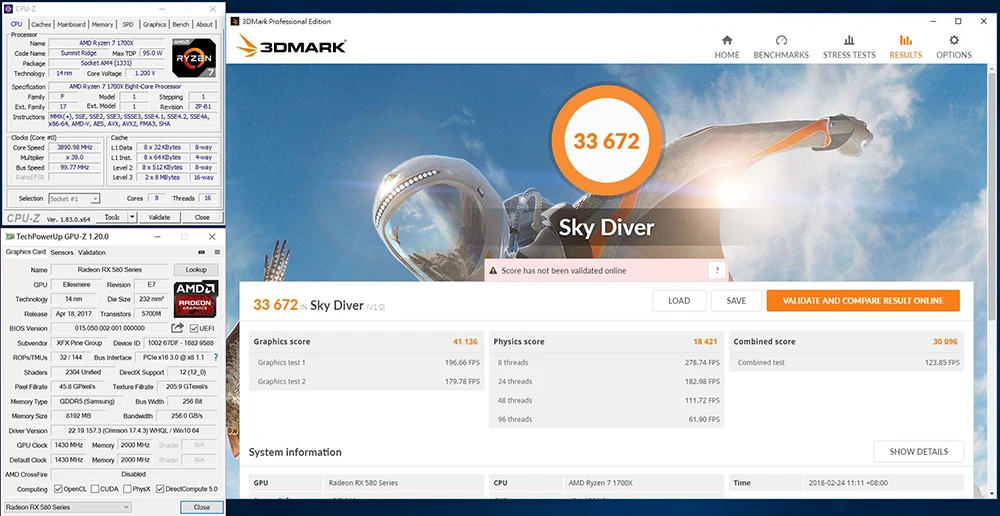The image size is (1000, 516).
Task: Open the GPU-Z hamburger menu
Action: point(217,253)
